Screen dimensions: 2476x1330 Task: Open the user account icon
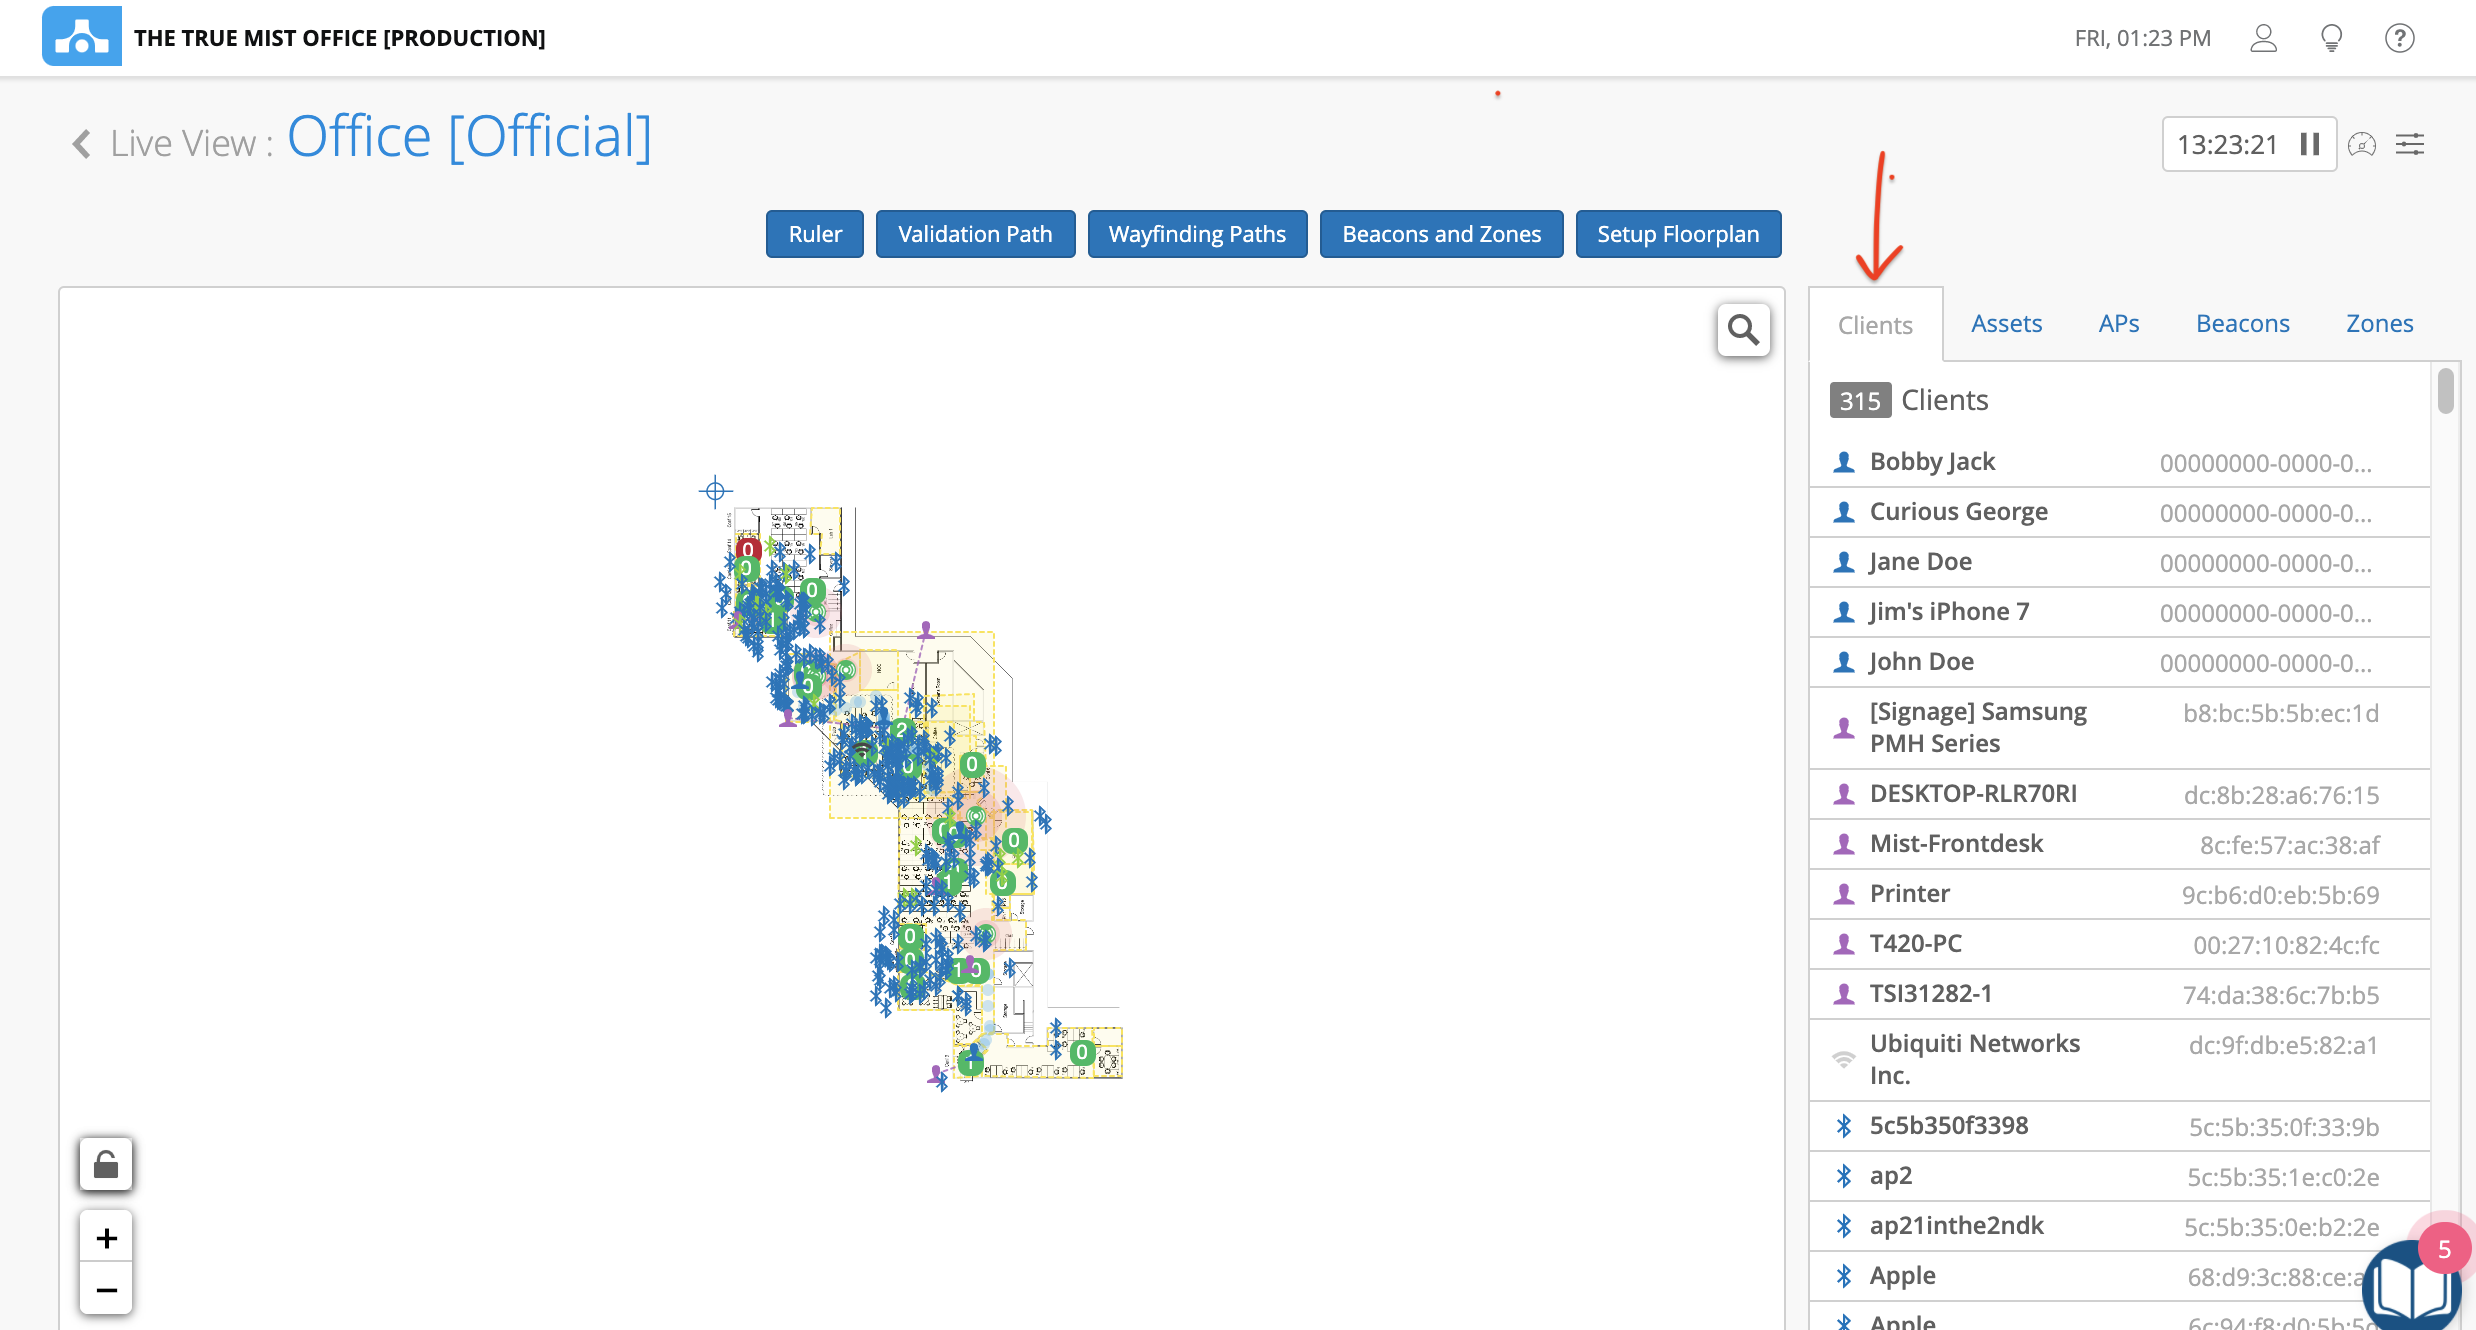[x=2263, y=38]
